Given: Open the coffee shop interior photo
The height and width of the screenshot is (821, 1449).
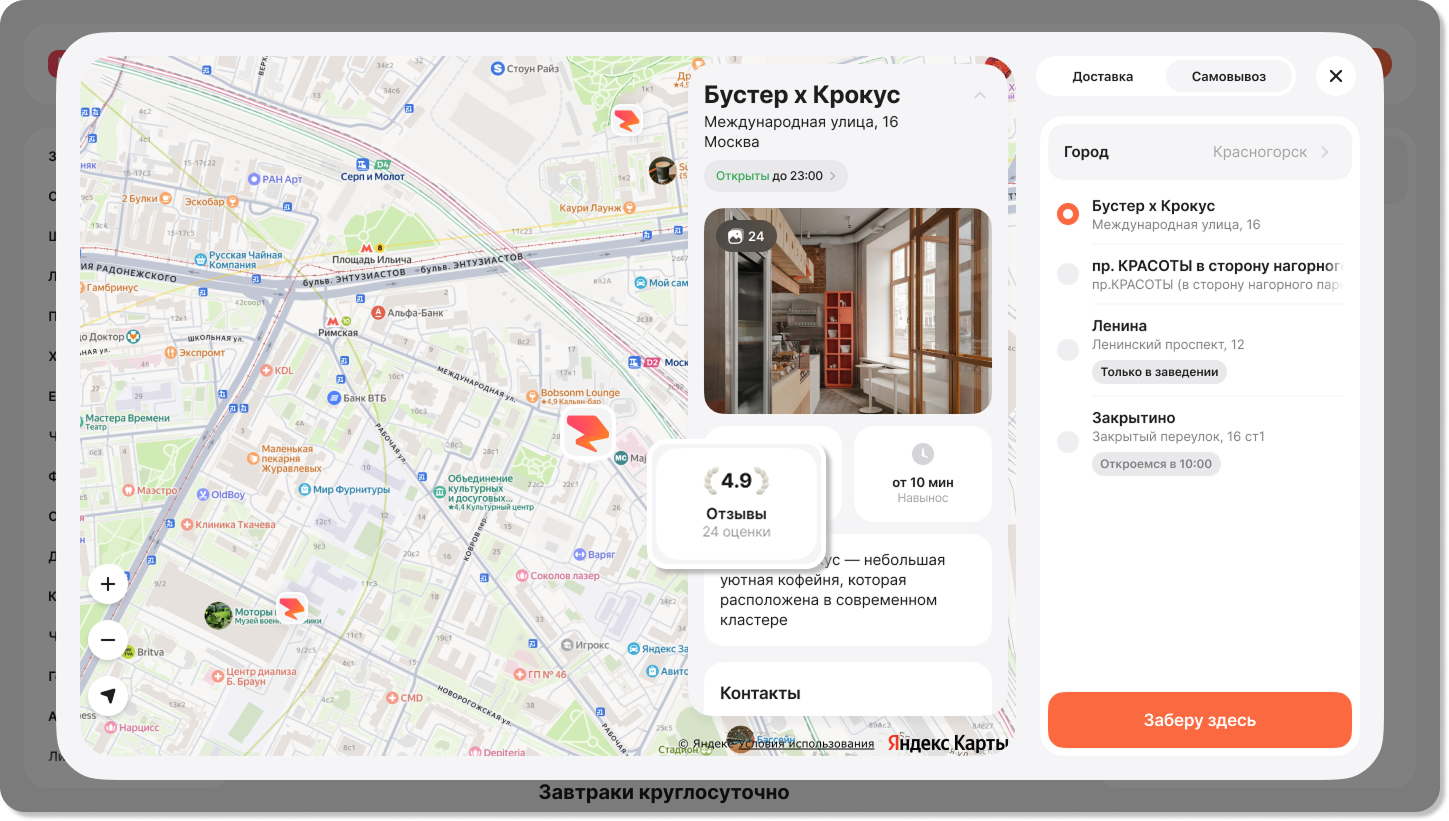Looking at the screenshot, I should [848, 311].
